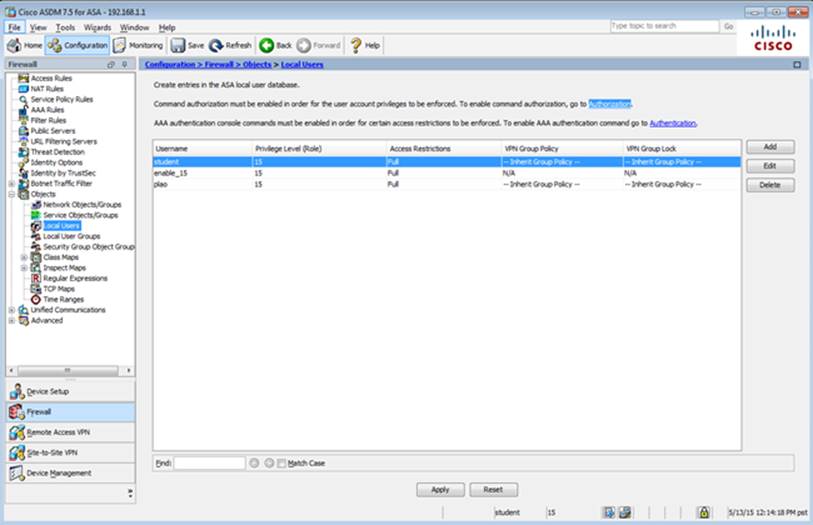This screenshot has width=813, height=525.
Task: Click the Home toolbar icon
Action: [x=25, y=45]
